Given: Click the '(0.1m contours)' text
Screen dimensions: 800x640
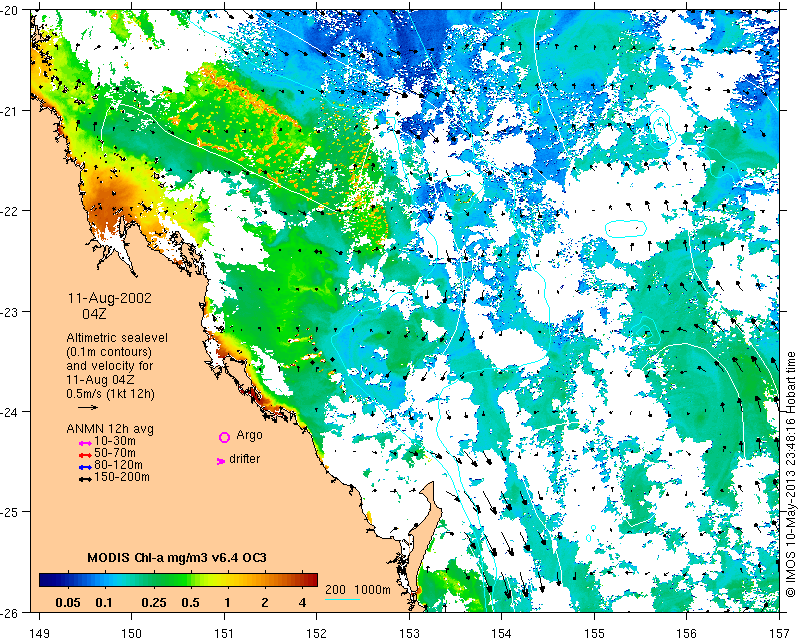Looking at the screenshot, I should [109, 352].
